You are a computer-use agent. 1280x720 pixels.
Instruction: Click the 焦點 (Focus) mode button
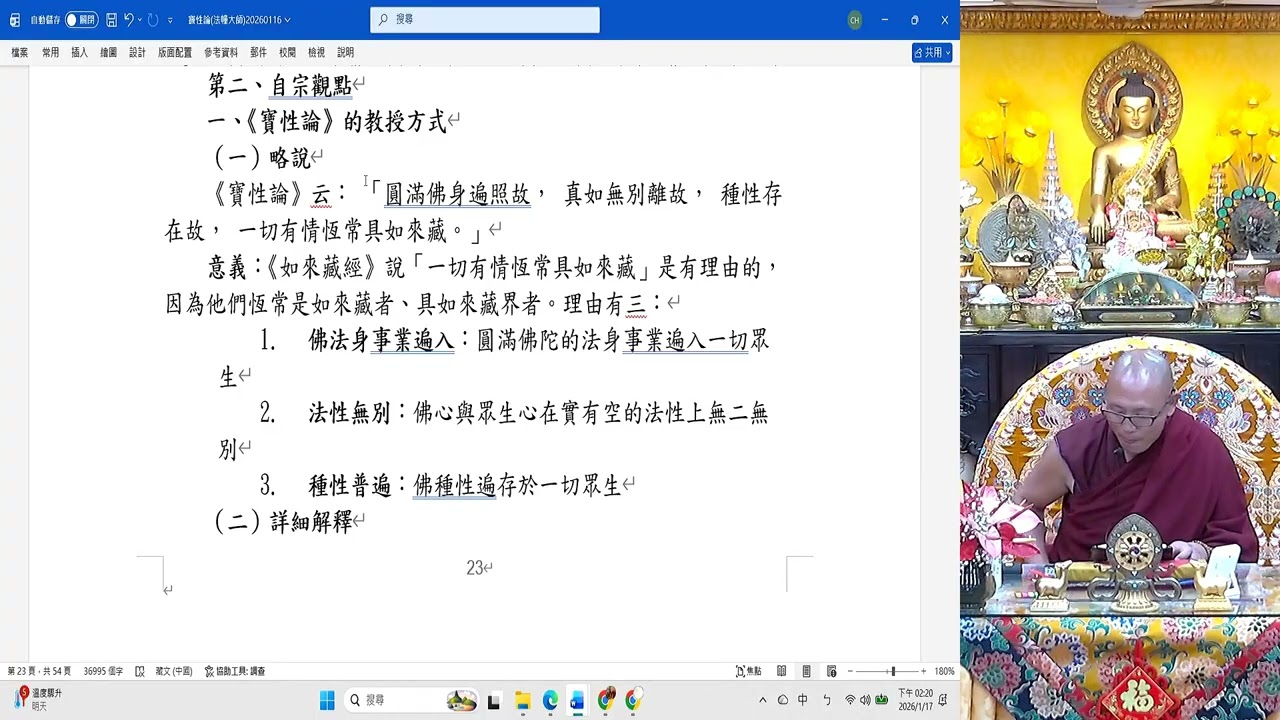pyautogui.click(x=748, y=671)
